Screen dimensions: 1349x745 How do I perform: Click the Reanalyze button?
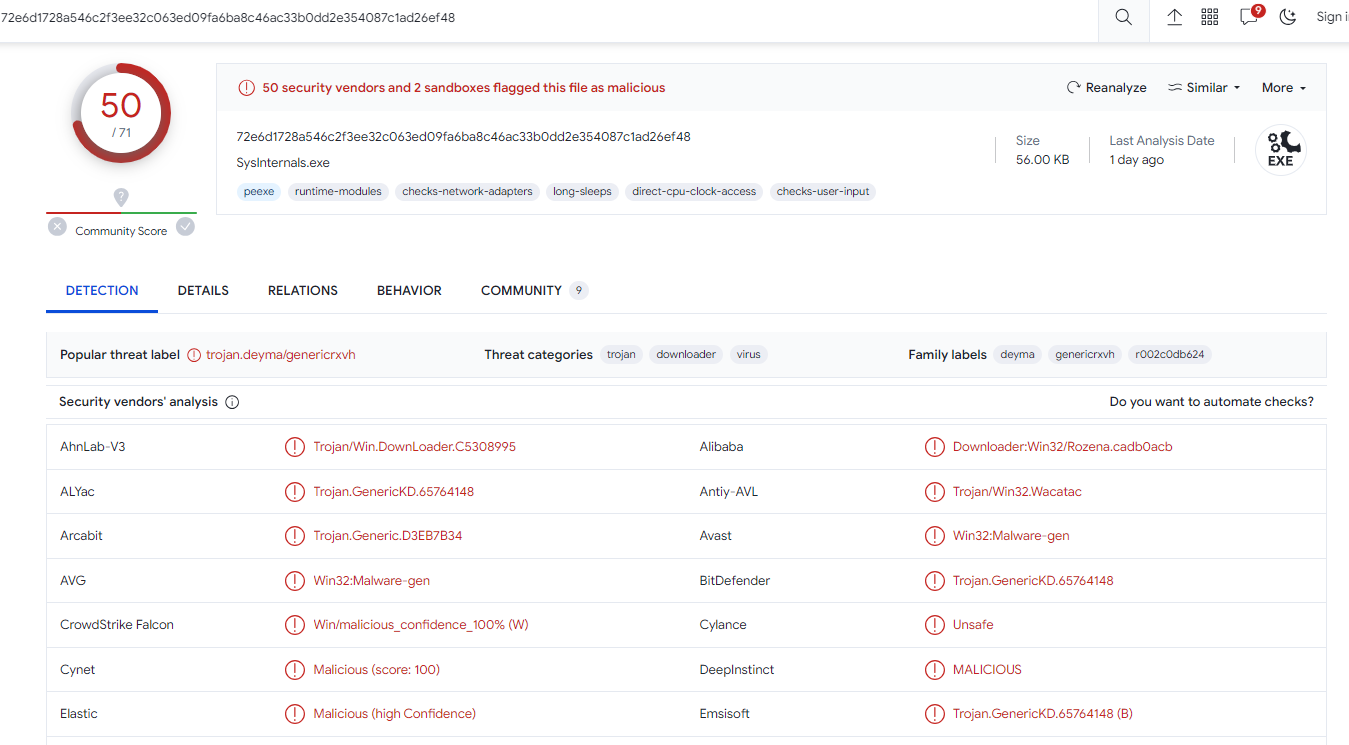[1106, 88]
